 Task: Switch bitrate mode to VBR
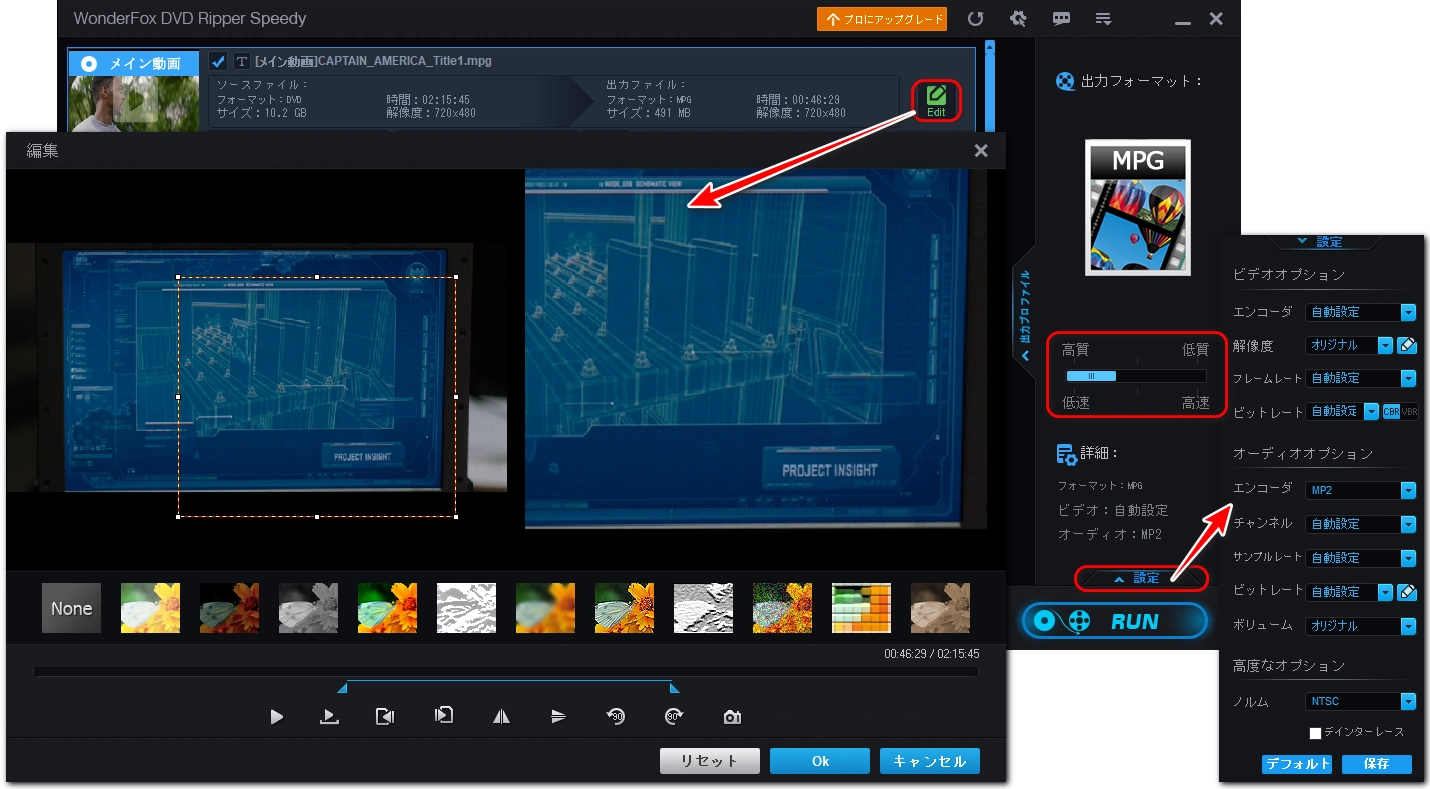point(1409,411)
